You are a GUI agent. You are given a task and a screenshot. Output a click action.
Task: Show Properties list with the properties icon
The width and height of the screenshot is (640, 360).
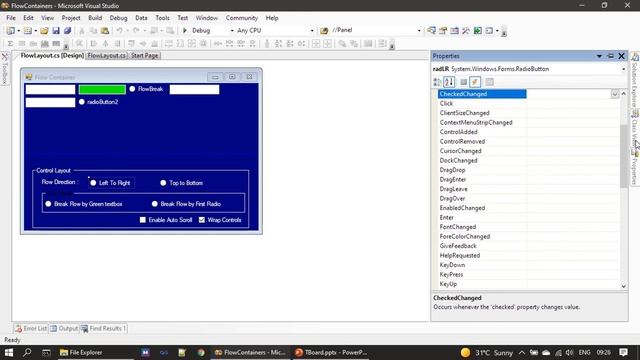[463, 82]
